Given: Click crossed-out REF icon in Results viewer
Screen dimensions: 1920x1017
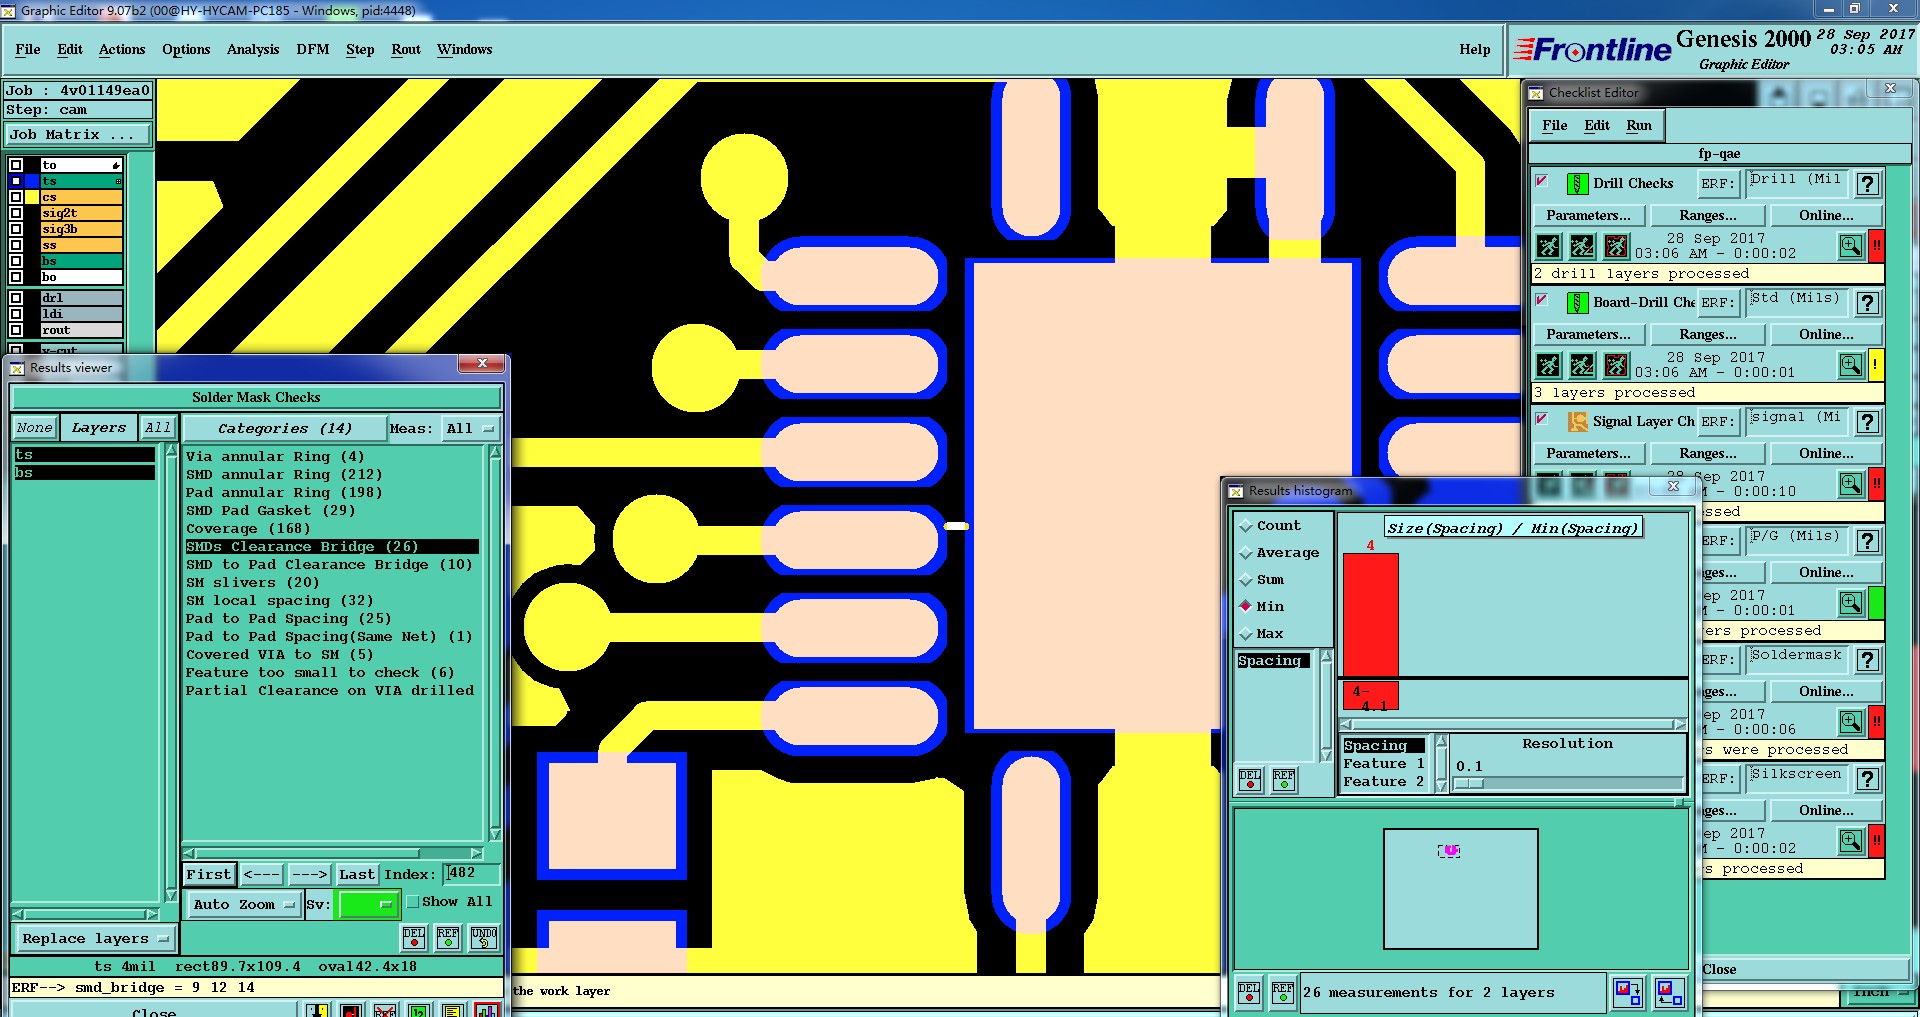Looking at the screenshot, I should click(x=385, y=1010).
